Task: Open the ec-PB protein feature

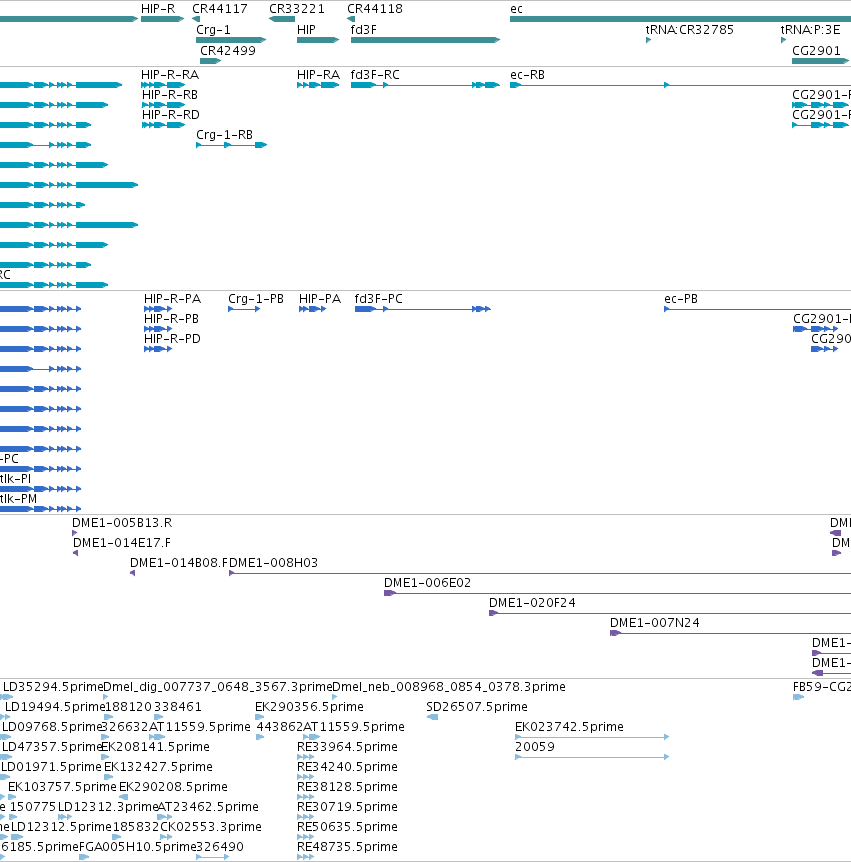Action: (758, 309)
